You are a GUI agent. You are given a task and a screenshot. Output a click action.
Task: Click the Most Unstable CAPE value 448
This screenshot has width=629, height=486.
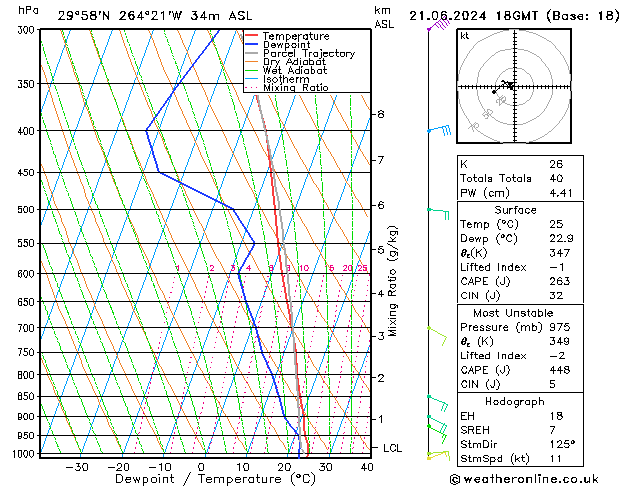point(560,370)
